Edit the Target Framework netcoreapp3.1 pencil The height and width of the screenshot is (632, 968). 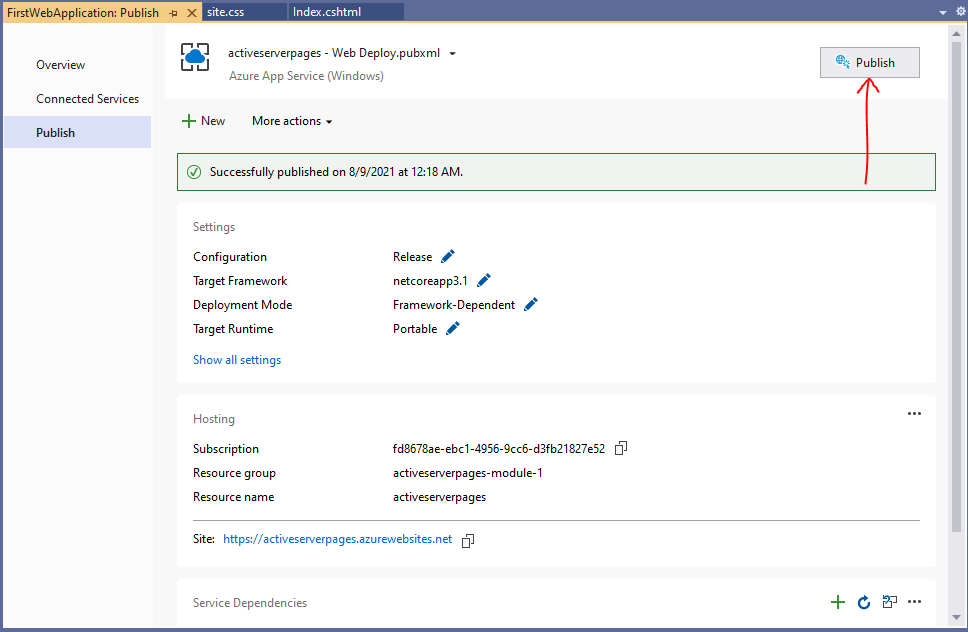coord(484,280)
